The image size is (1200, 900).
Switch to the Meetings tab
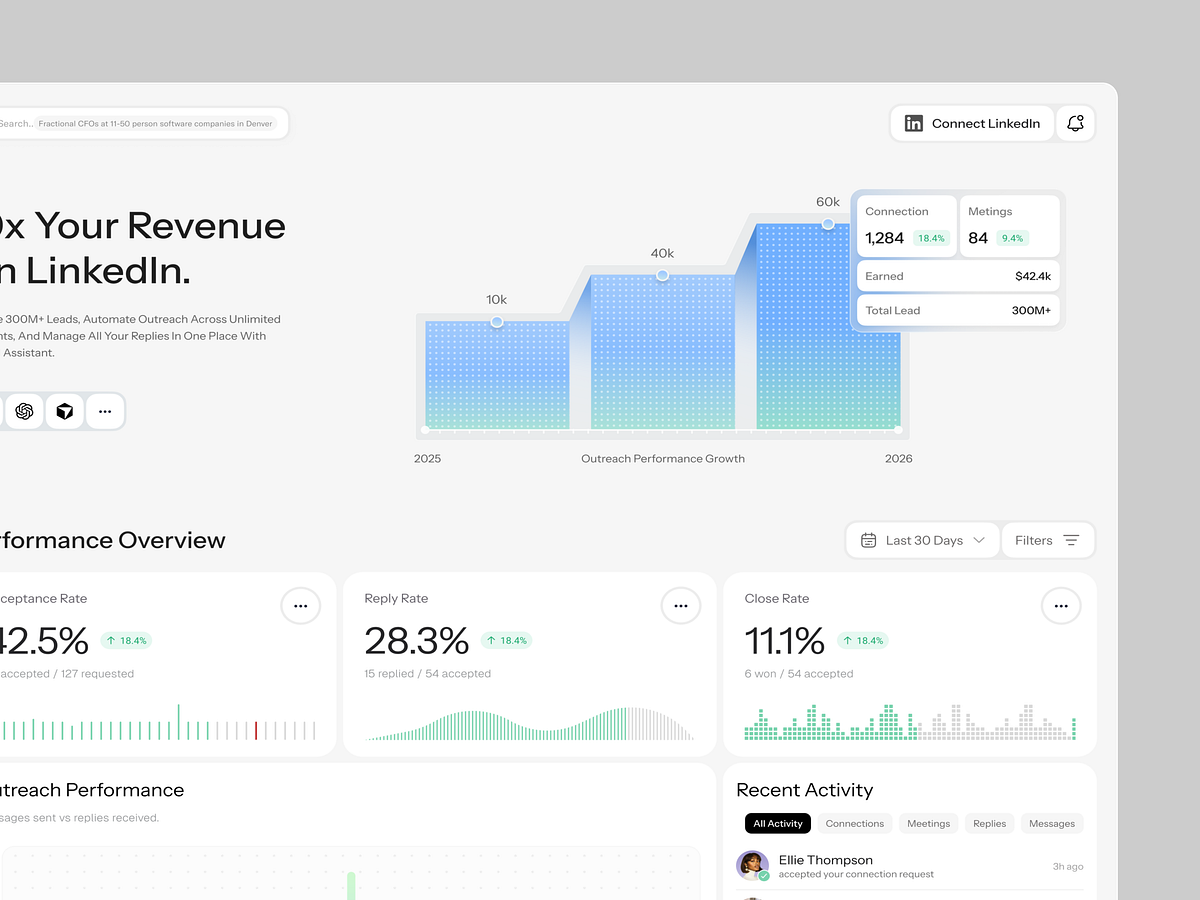point(929,823)
